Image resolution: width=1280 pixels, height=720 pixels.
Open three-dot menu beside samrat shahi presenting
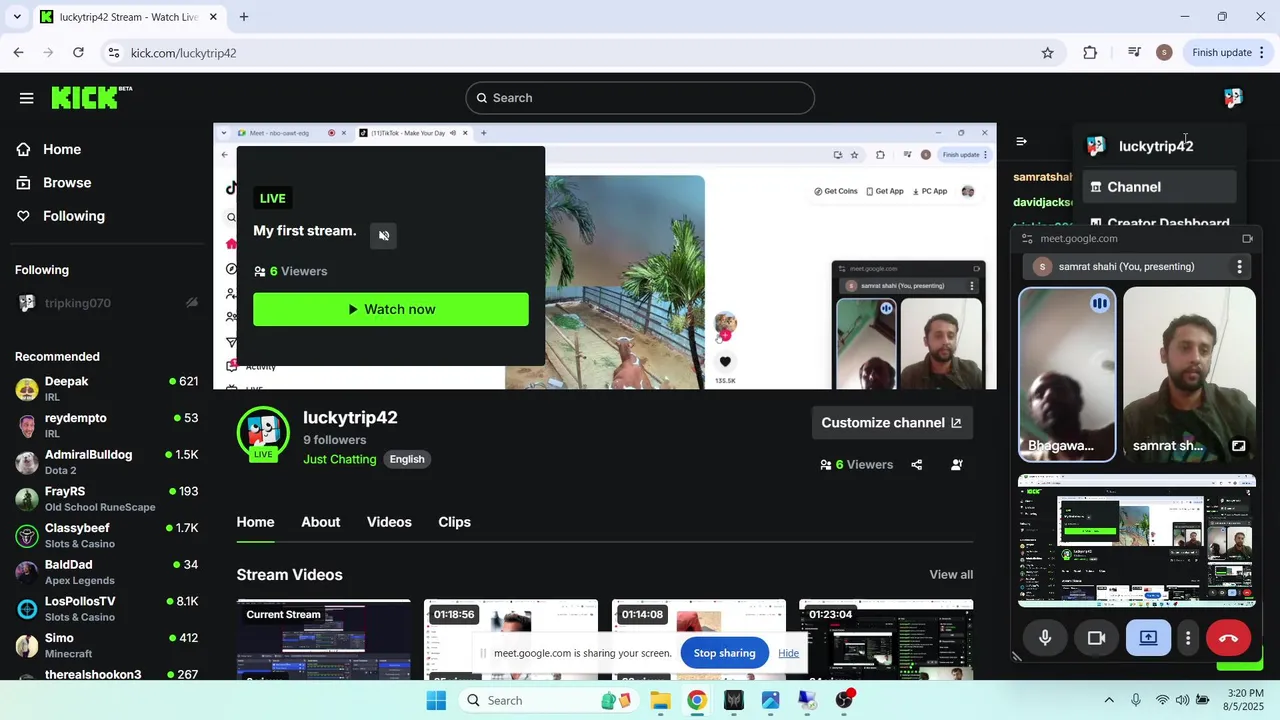[1239, 267]
